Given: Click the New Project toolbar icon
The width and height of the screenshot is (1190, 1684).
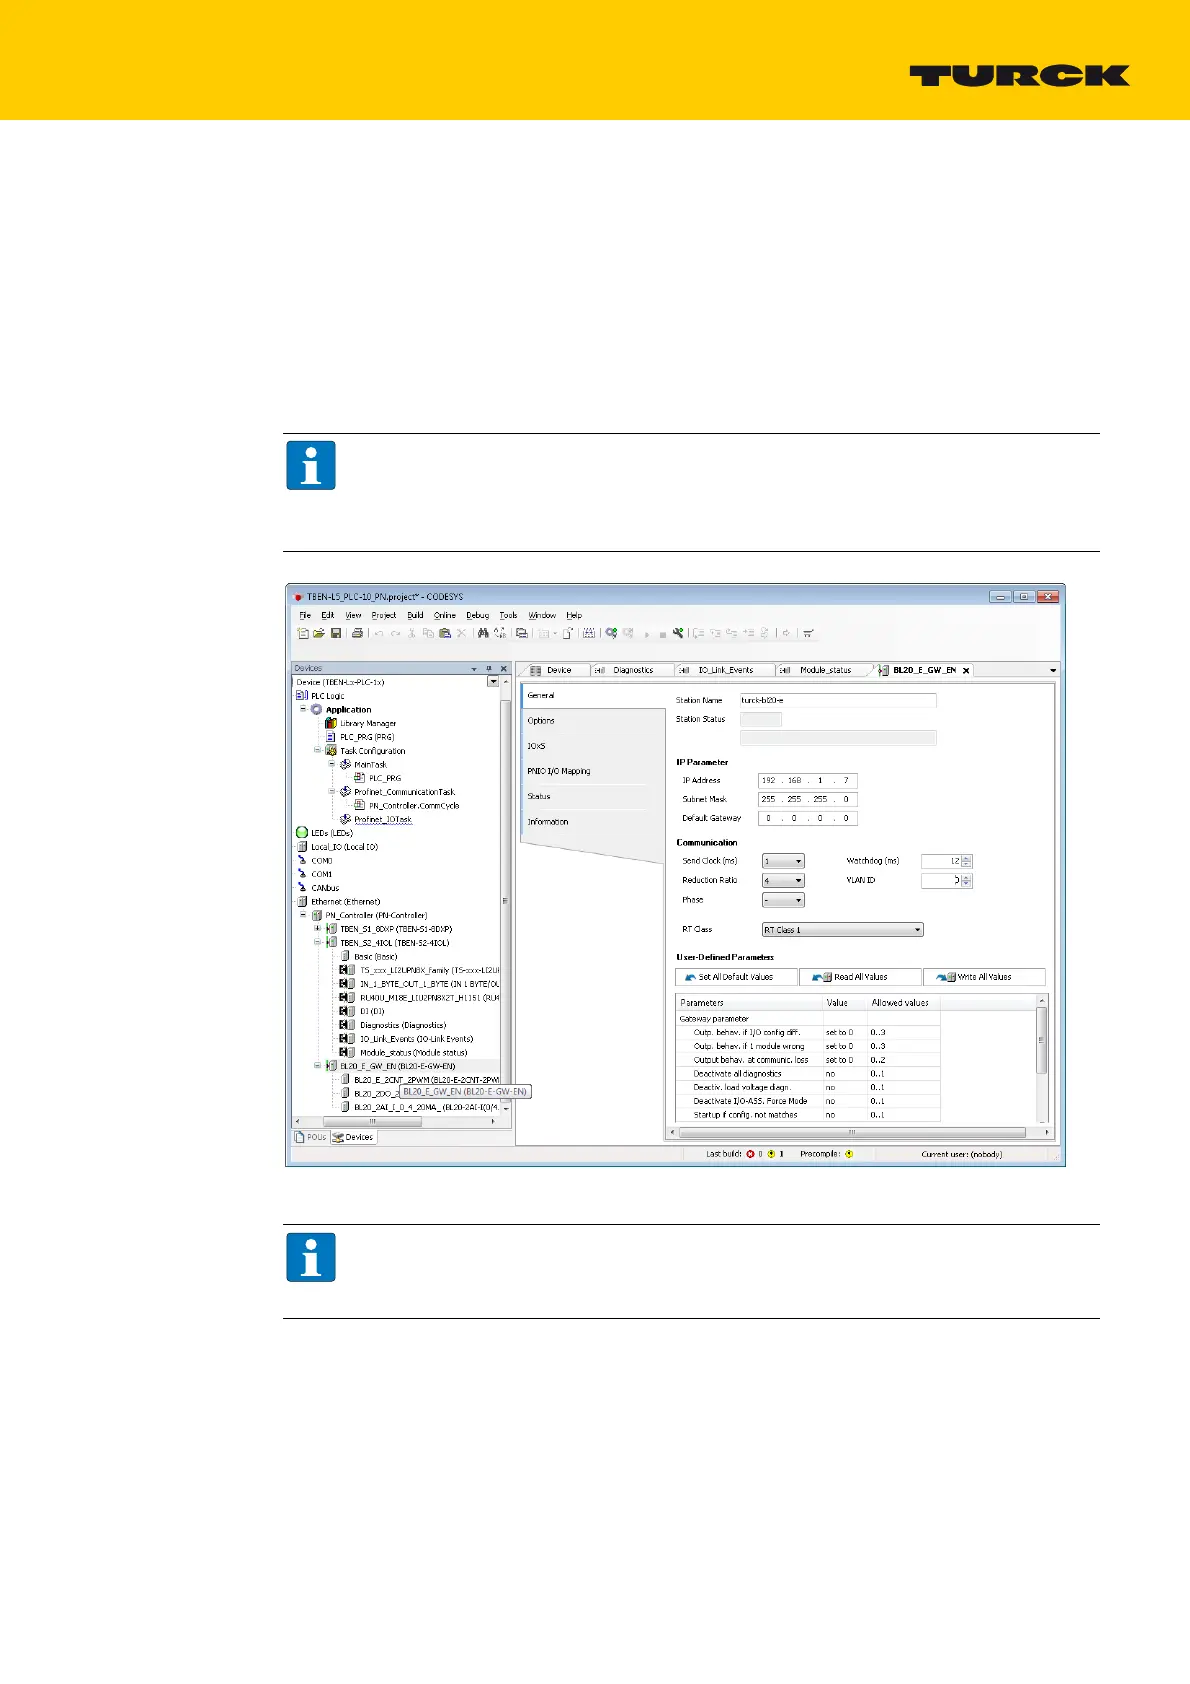Looking at the screenshot, I should 303,633.
